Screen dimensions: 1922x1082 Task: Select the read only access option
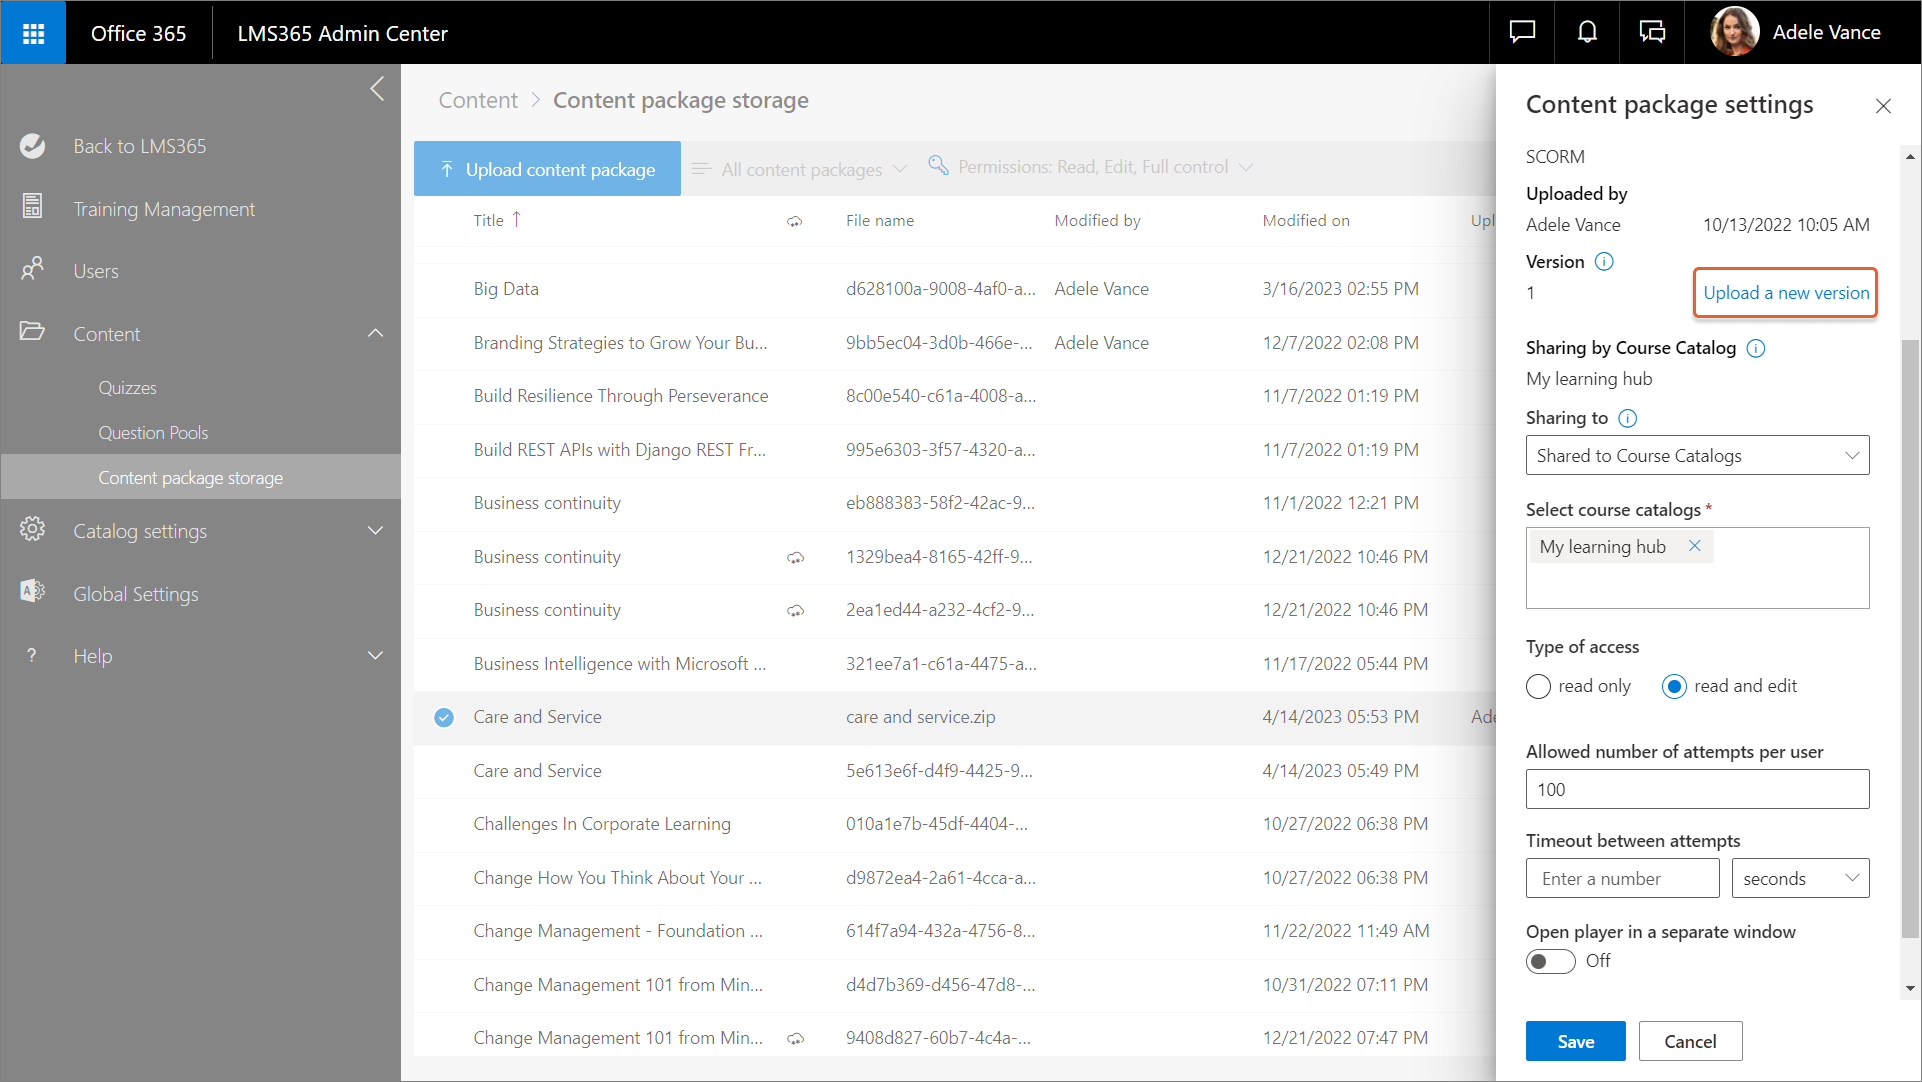coord(1539,686)
